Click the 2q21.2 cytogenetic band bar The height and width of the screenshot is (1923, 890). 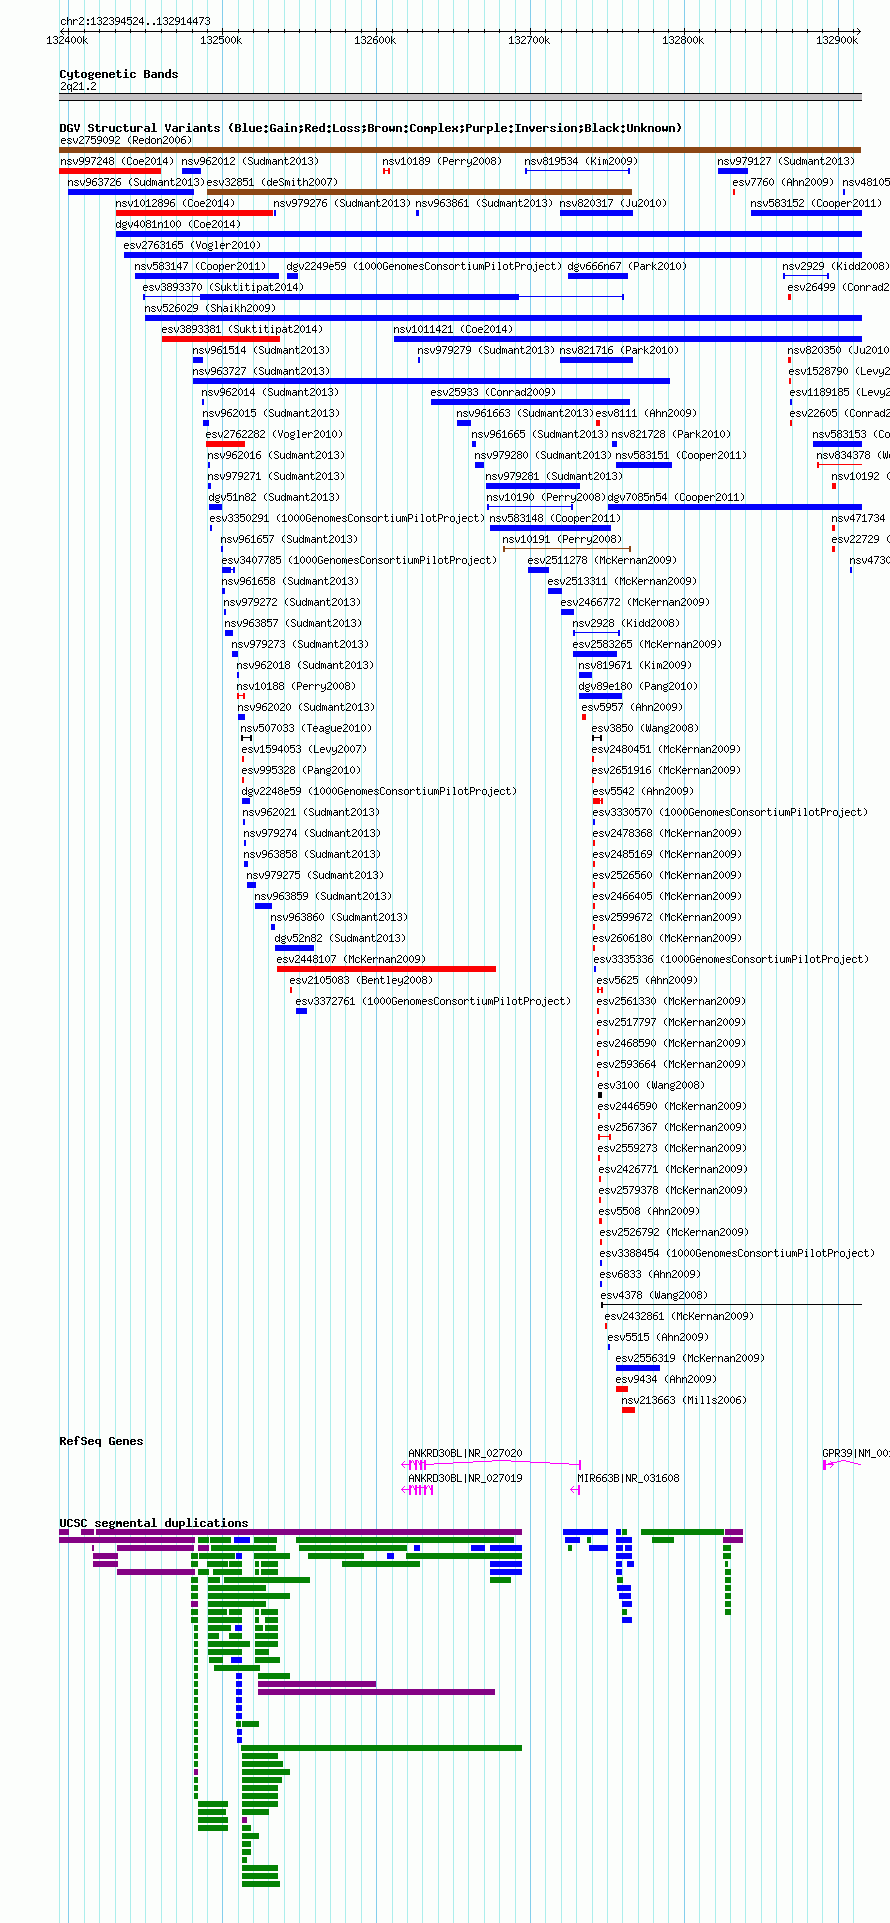(x=460, y=97)
